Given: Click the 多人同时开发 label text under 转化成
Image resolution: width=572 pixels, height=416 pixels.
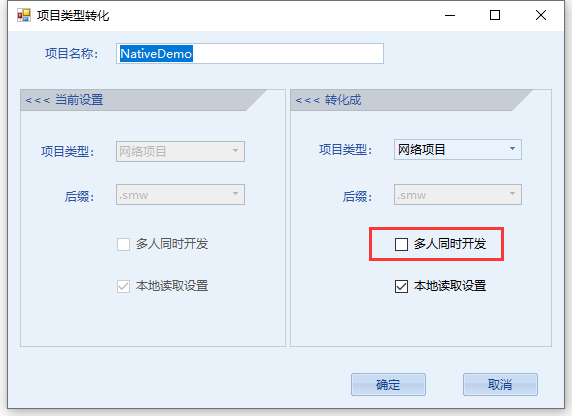Looking at the screenshot, I should (x=450, y=244).
